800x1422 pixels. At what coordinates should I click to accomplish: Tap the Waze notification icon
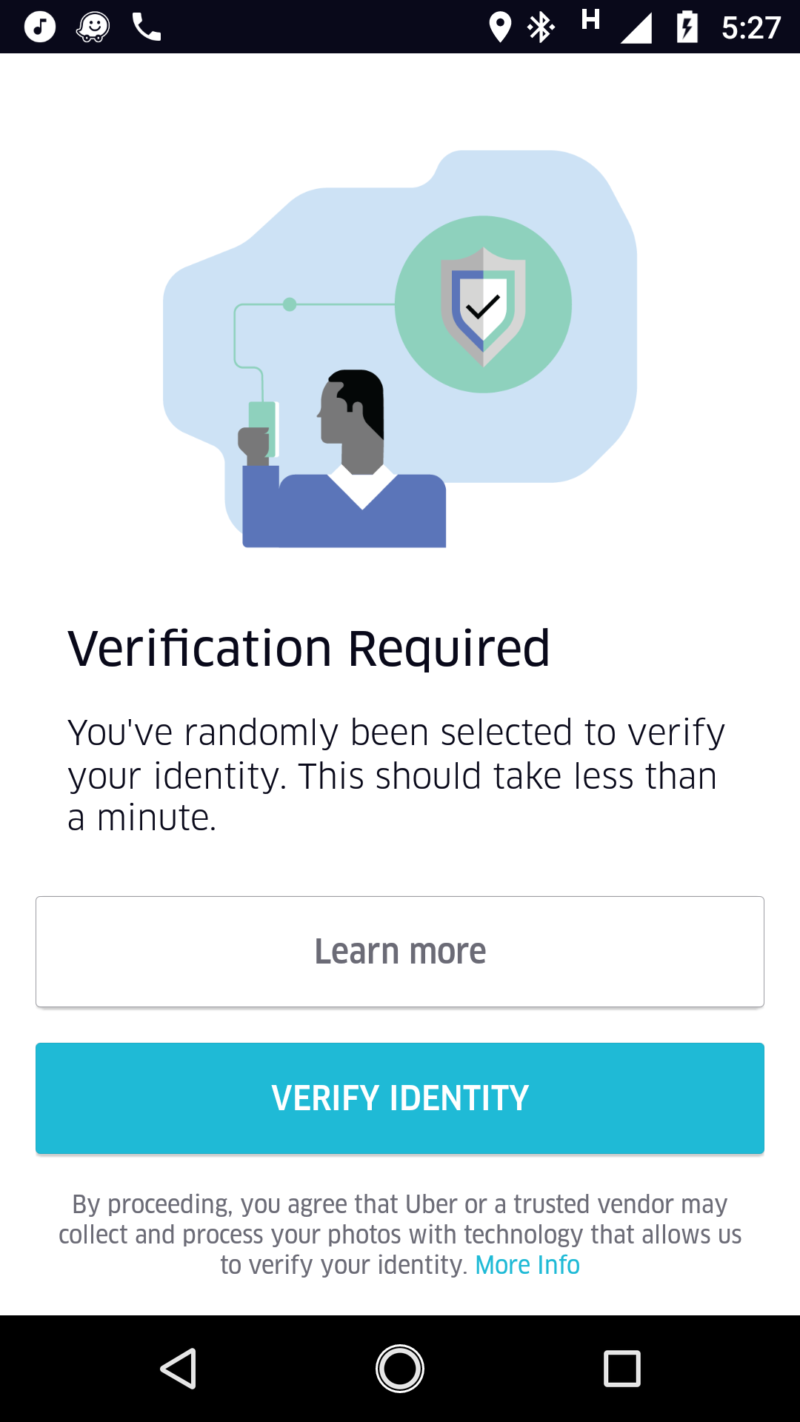tap(94, 27)
